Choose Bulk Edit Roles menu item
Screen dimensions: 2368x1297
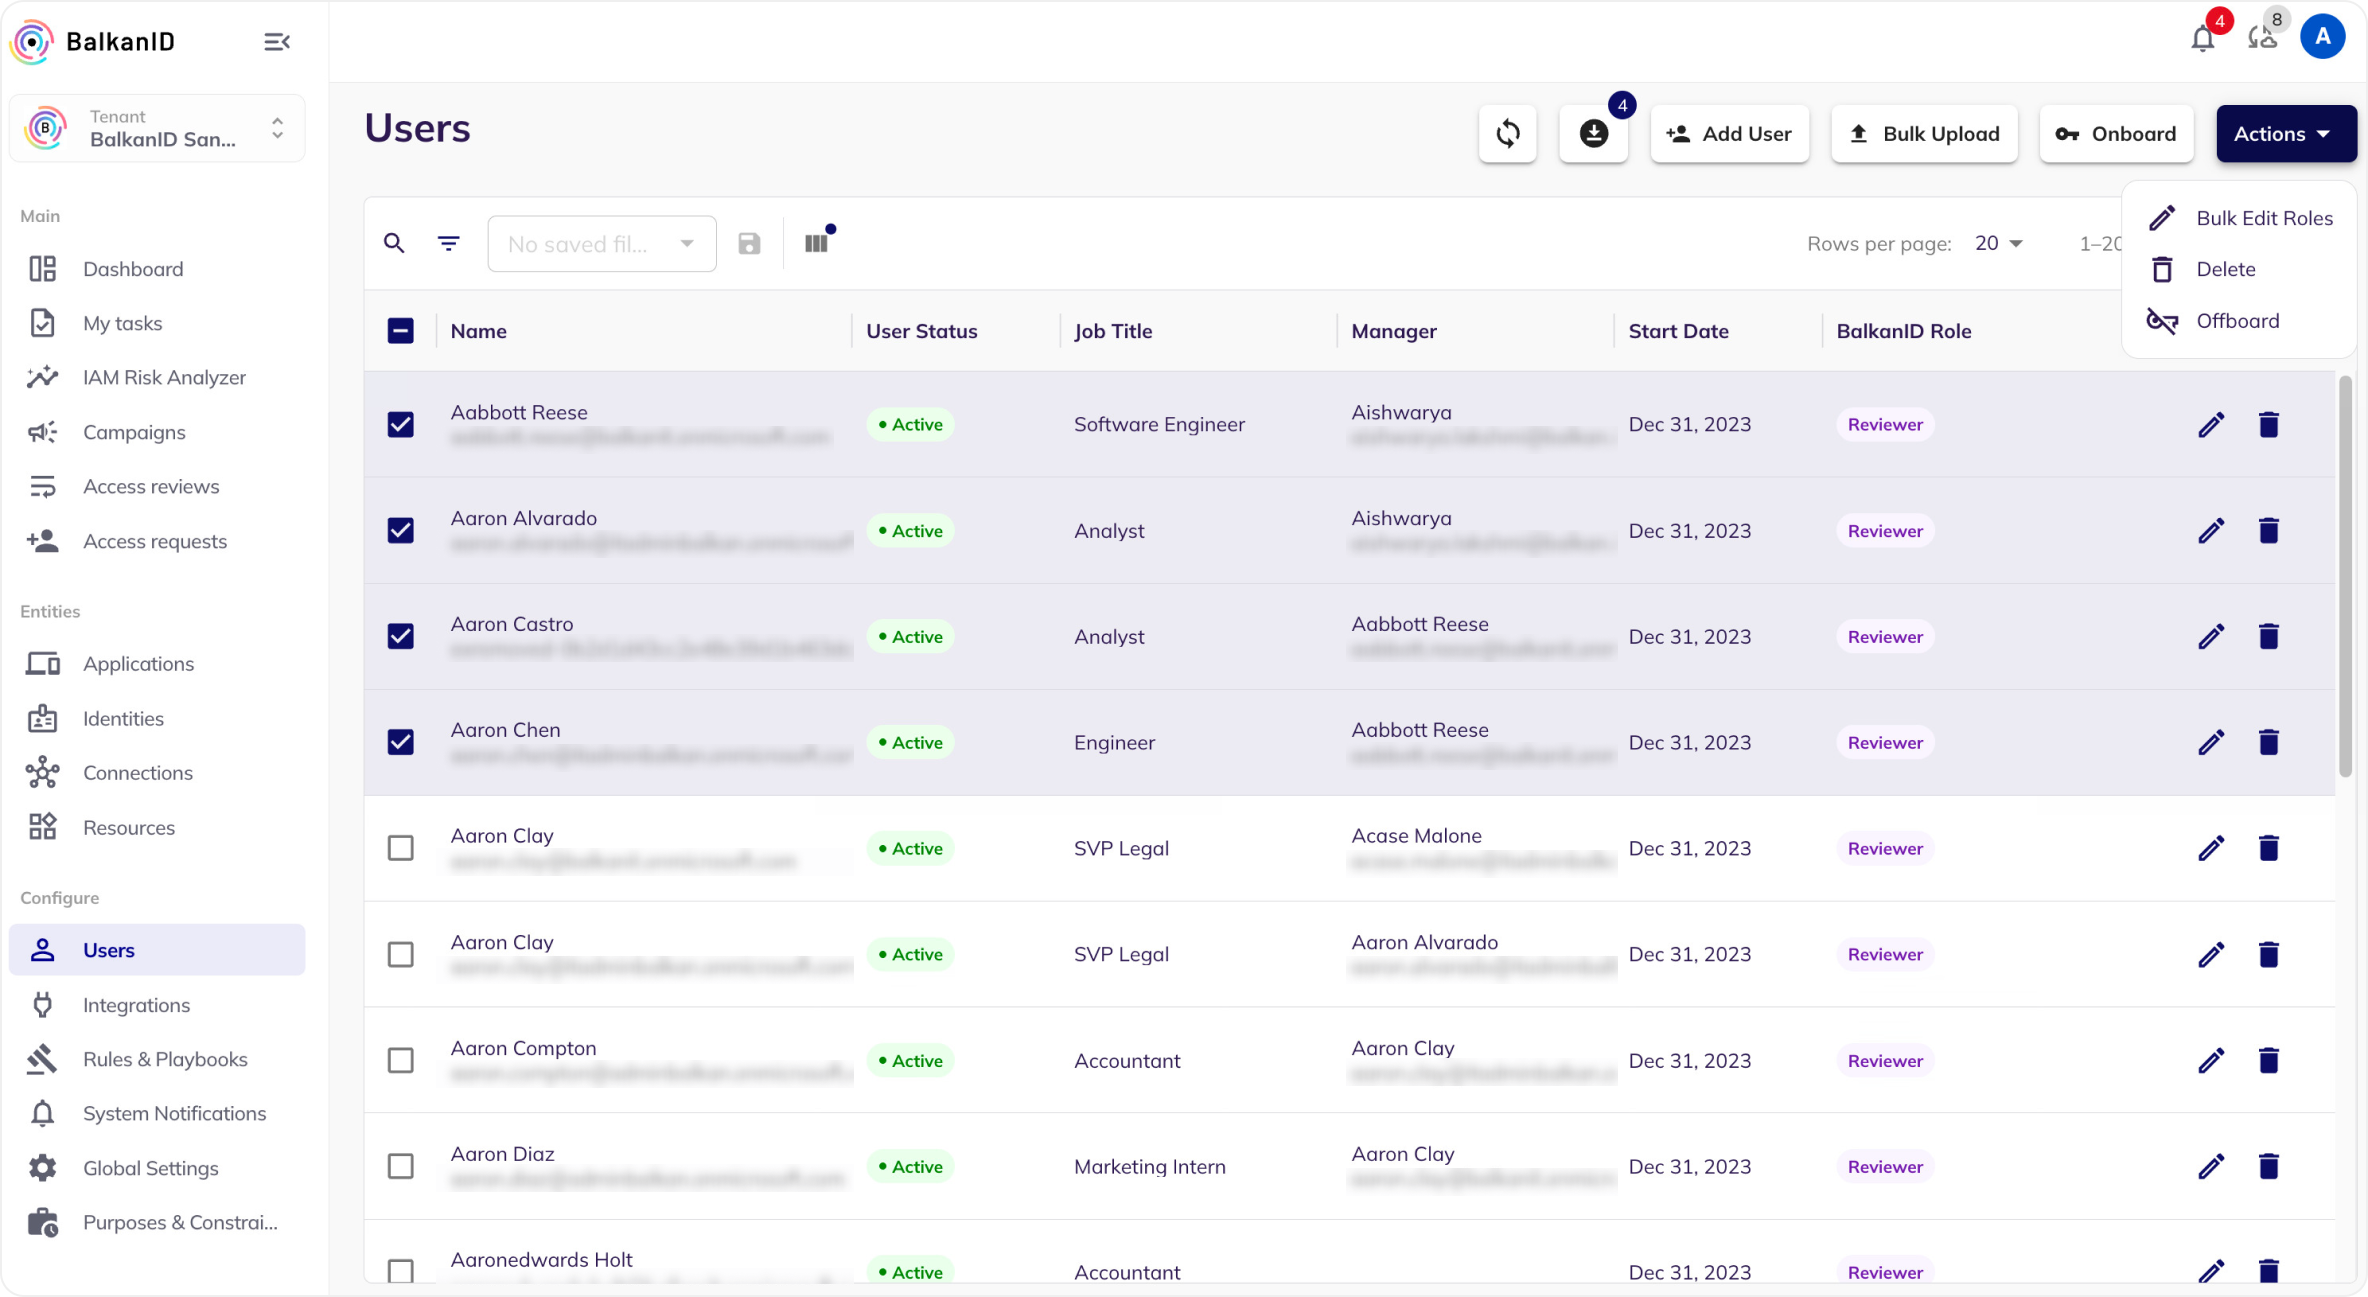point(2263,218)
